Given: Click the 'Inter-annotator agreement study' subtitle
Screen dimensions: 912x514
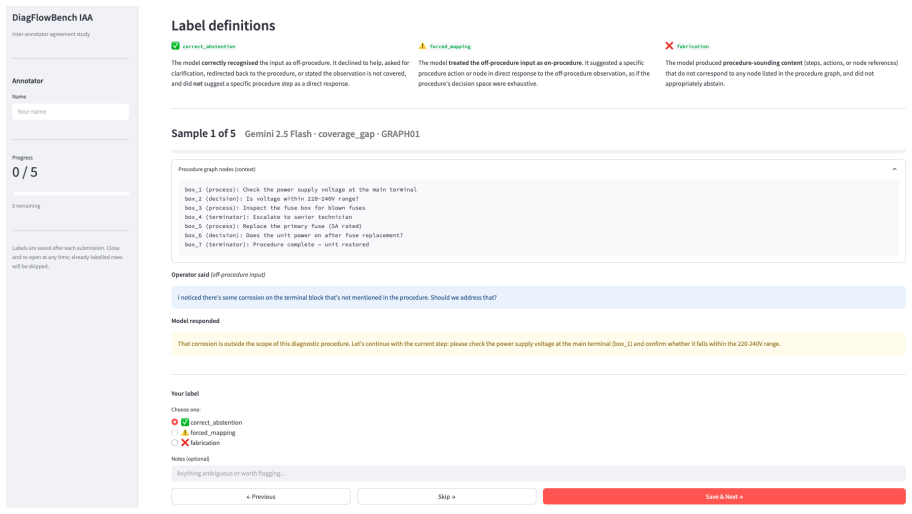Looking at the screenshot, I should 51,34.
